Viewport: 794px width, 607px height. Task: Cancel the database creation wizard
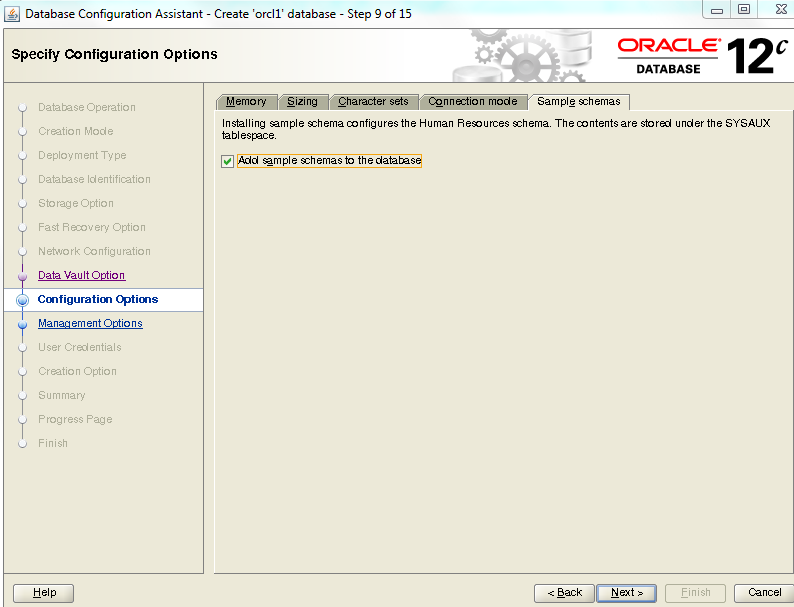pyautogui.click(x=764, y=593)
